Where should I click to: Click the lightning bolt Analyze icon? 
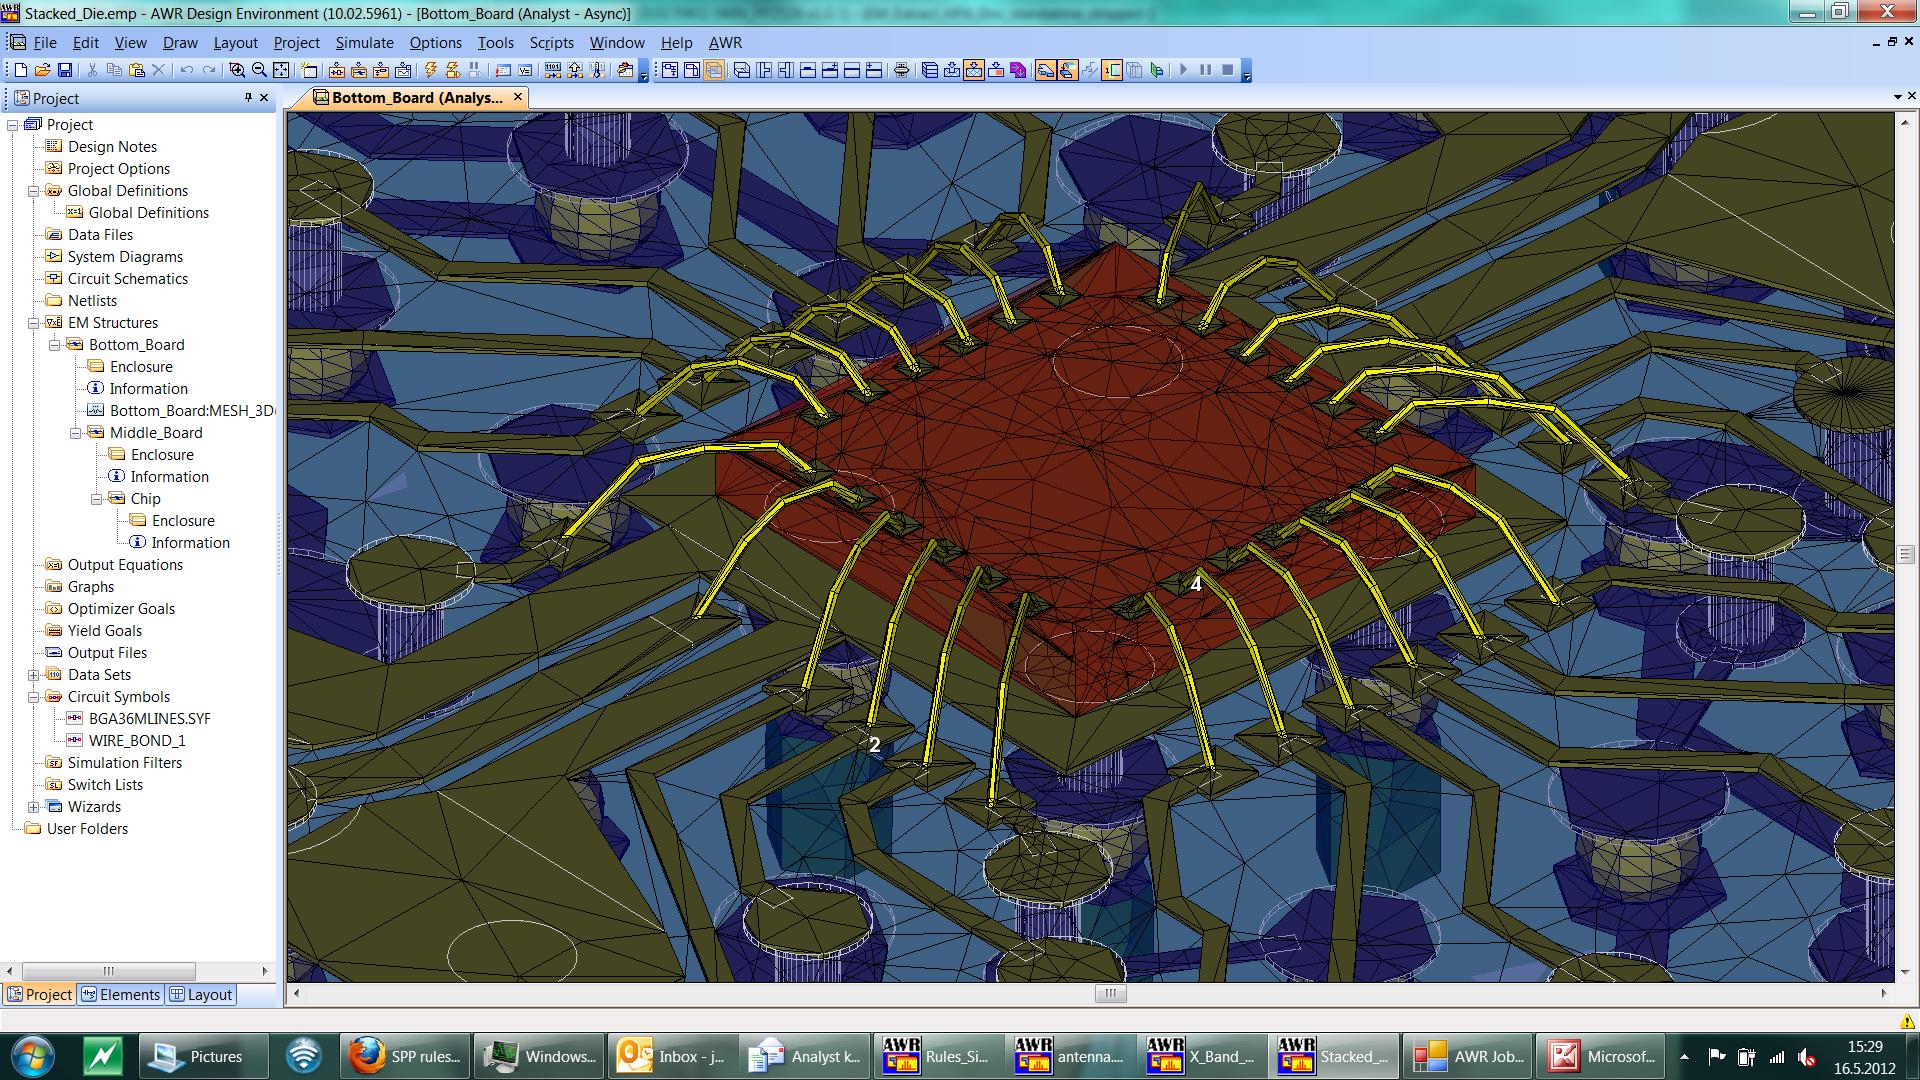(431, 70)
